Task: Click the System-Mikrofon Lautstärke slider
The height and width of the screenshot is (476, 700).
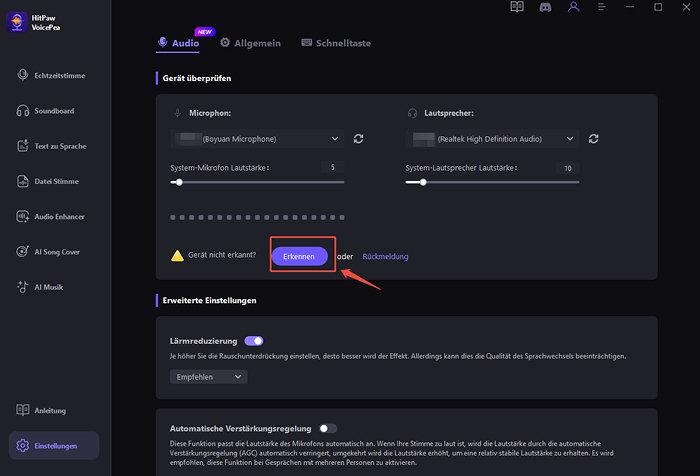Action: (x=257, y=182)
